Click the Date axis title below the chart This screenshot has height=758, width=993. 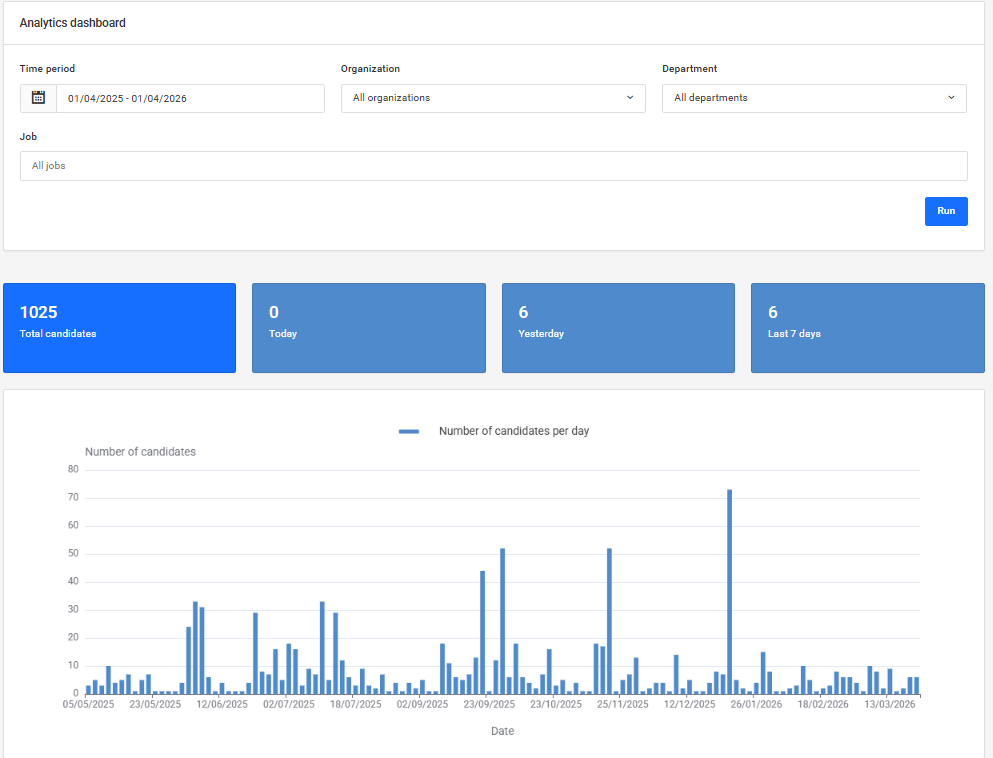point(502,731)
